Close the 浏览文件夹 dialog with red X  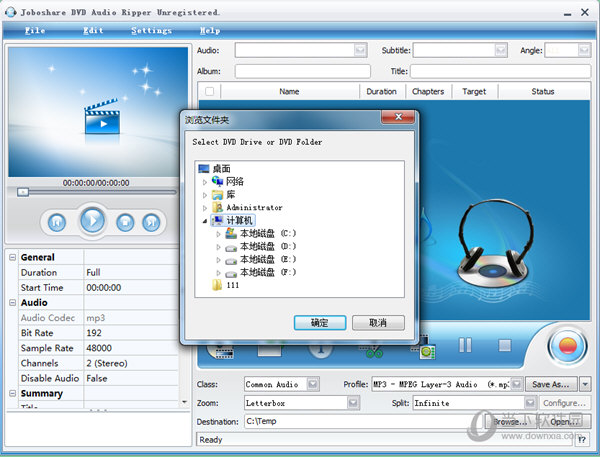tap(398, 117)
